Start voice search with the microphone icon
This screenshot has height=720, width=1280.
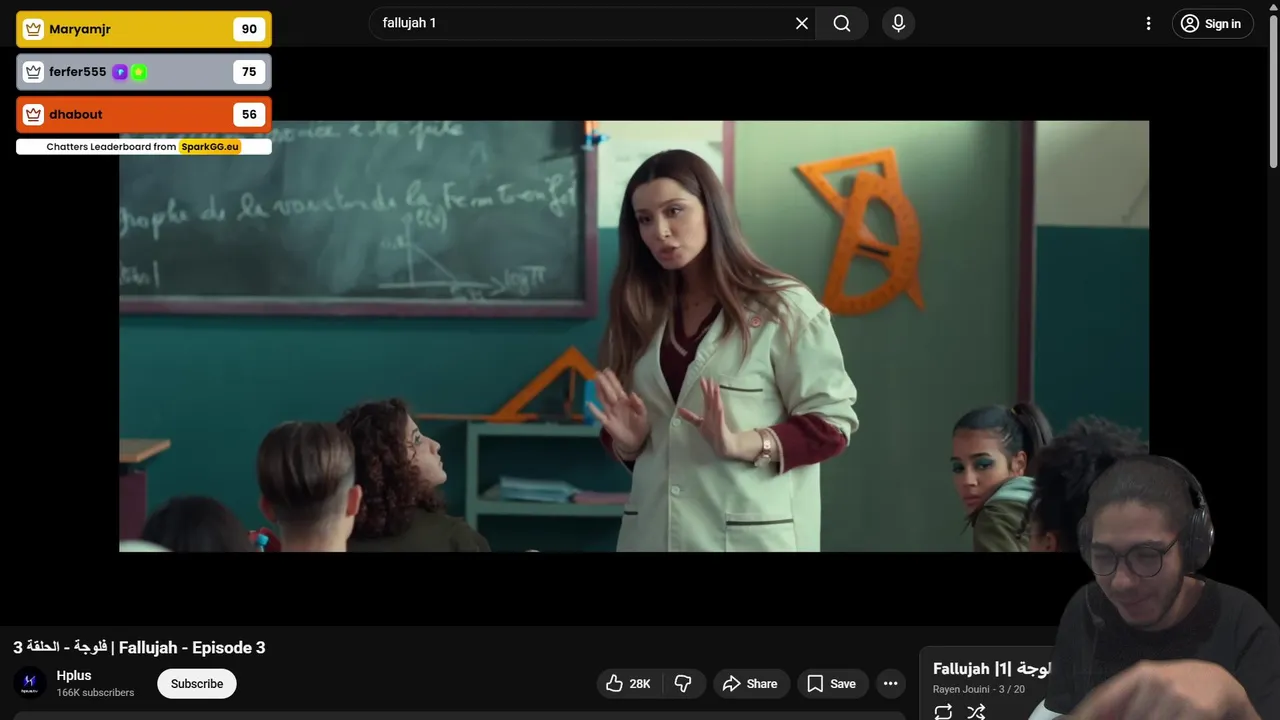click(x=898, y=23)
